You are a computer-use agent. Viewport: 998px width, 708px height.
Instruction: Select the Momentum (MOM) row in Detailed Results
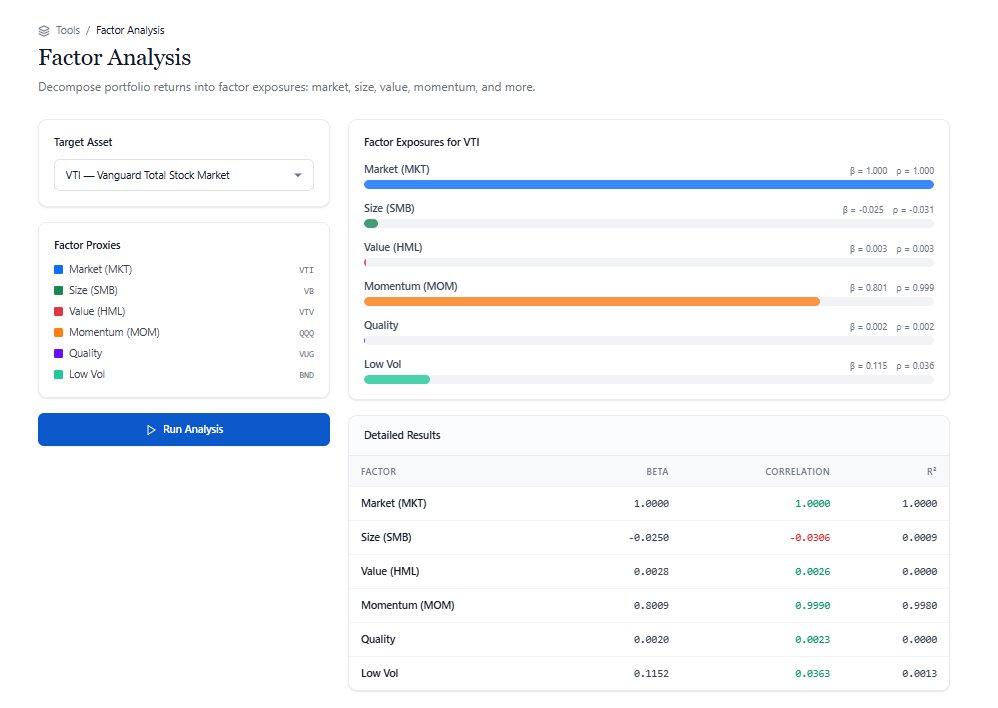pyautogui.click(x=649, y=605)
